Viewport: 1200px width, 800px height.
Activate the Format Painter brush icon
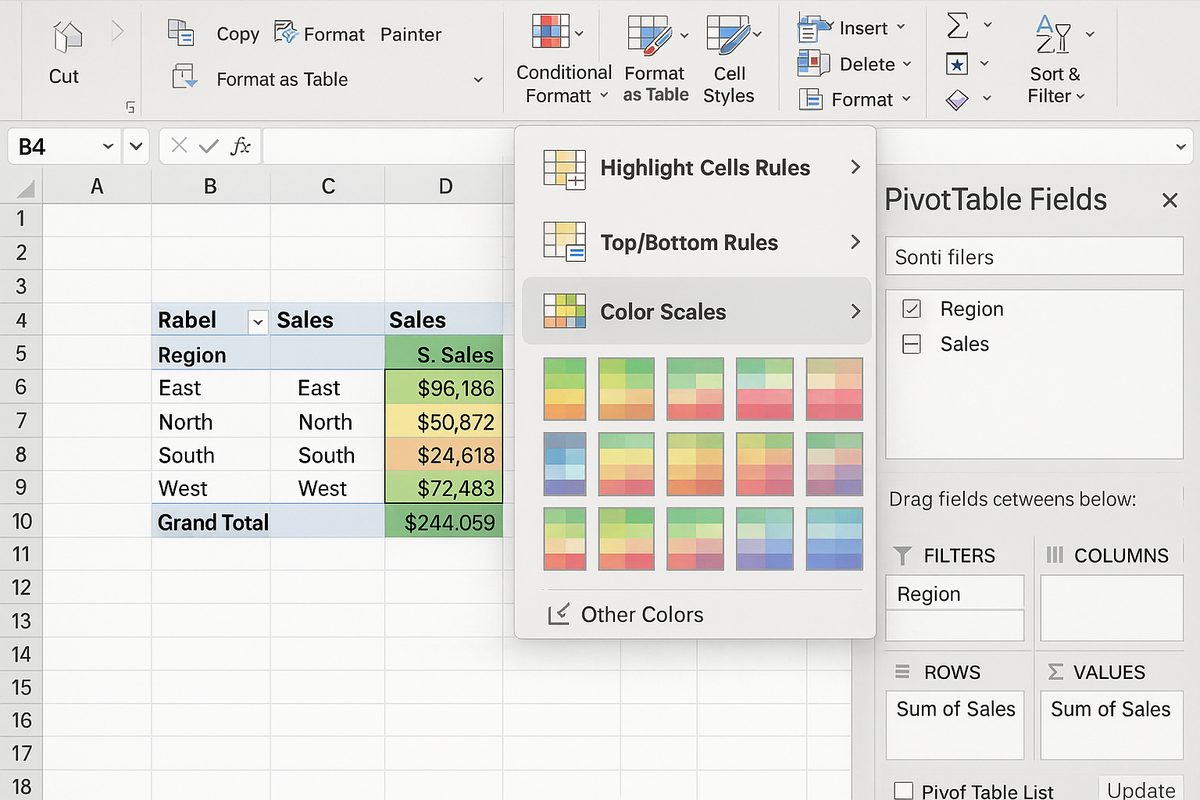pyautogui.click(x=285, y=33)
